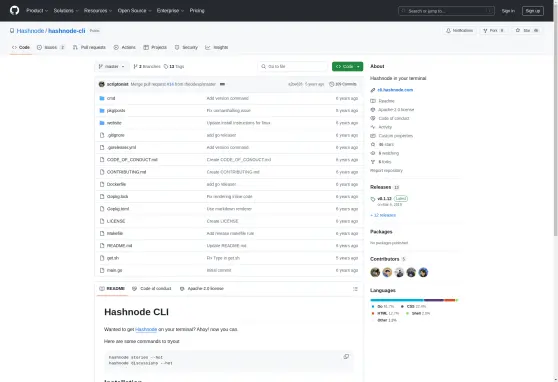This screenshot has width=558, height=382.
Task: Open commits history clock icon
Action: pyautogui.click(x=331, y=84)
